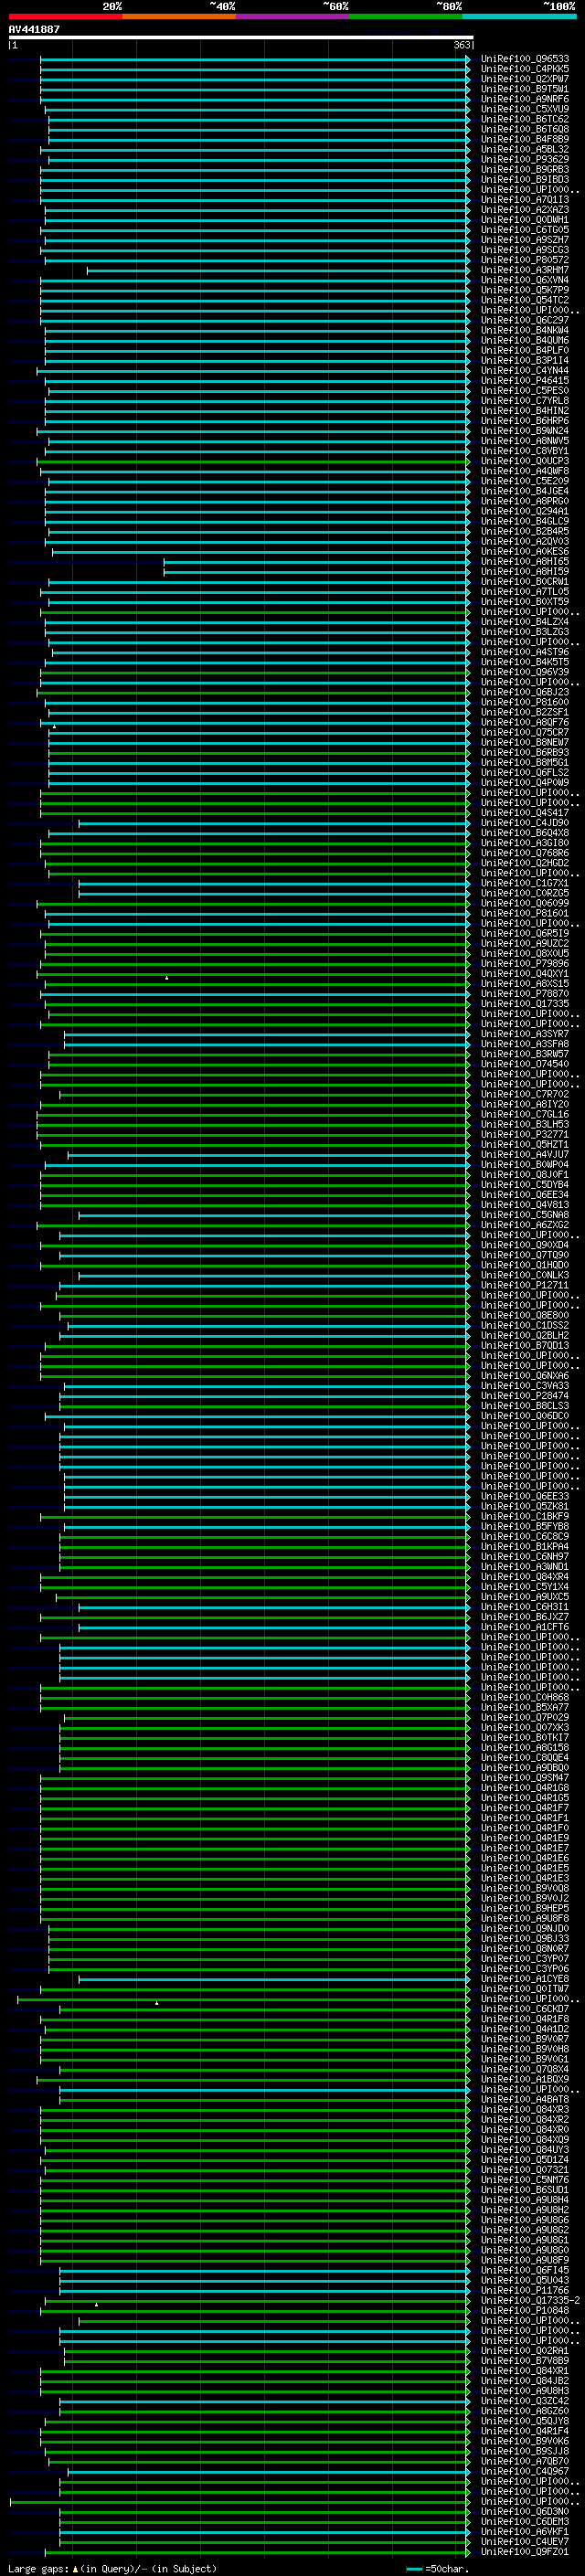585x2576 pixels.
Task: Click the purple ~60% identity legend segment
Action: [x=292, y=16]
